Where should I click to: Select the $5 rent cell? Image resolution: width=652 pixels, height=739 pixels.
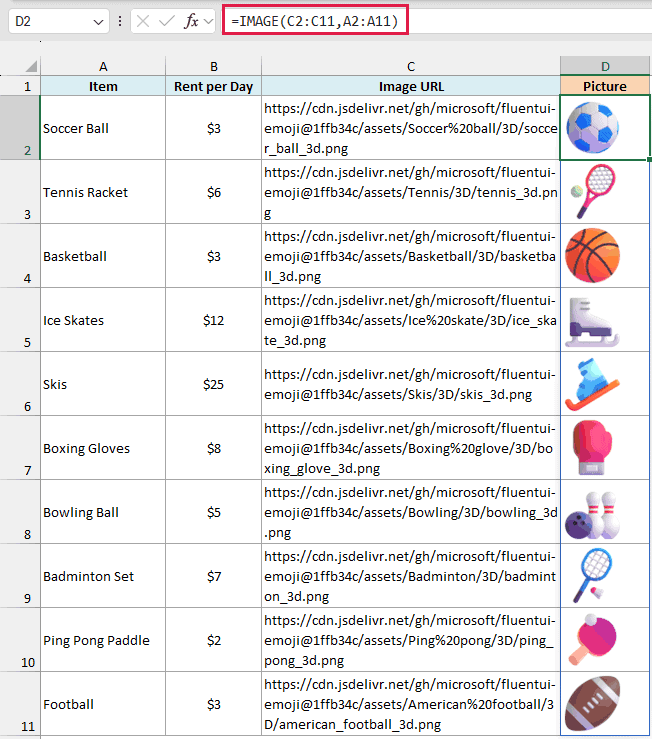[214, 512]
